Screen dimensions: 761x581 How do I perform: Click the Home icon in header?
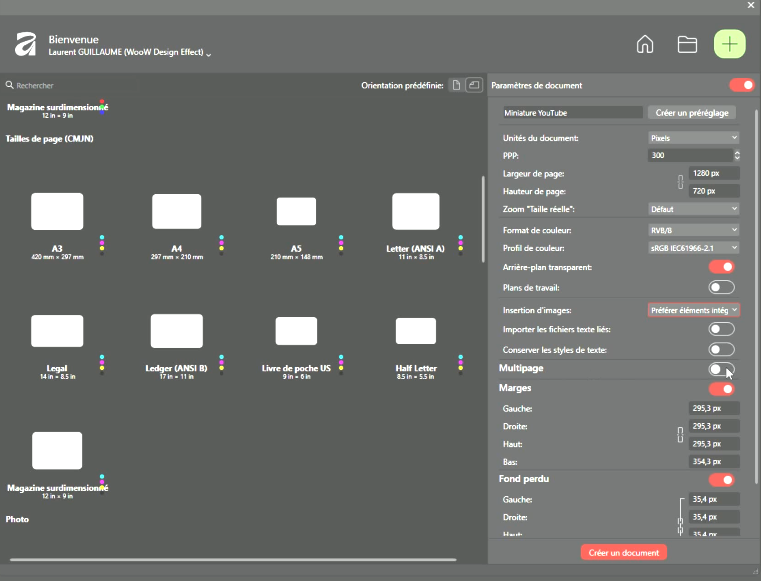coord(645,44)
